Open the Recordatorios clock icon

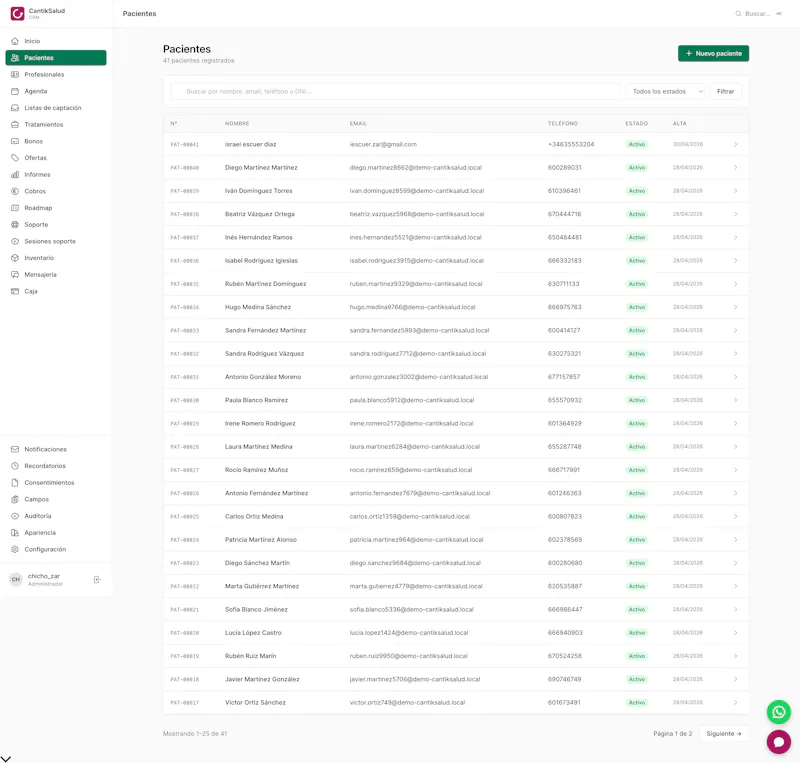click(x=15, y=466)
